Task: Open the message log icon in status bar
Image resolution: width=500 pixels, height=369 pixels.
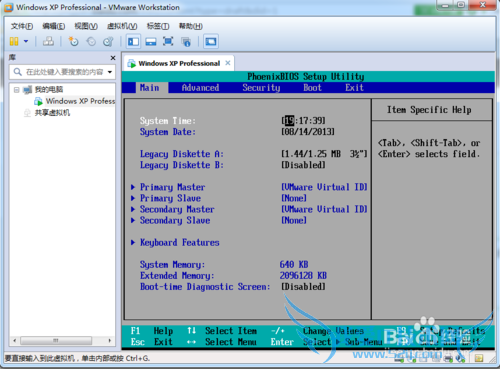Action: [479, 358]
